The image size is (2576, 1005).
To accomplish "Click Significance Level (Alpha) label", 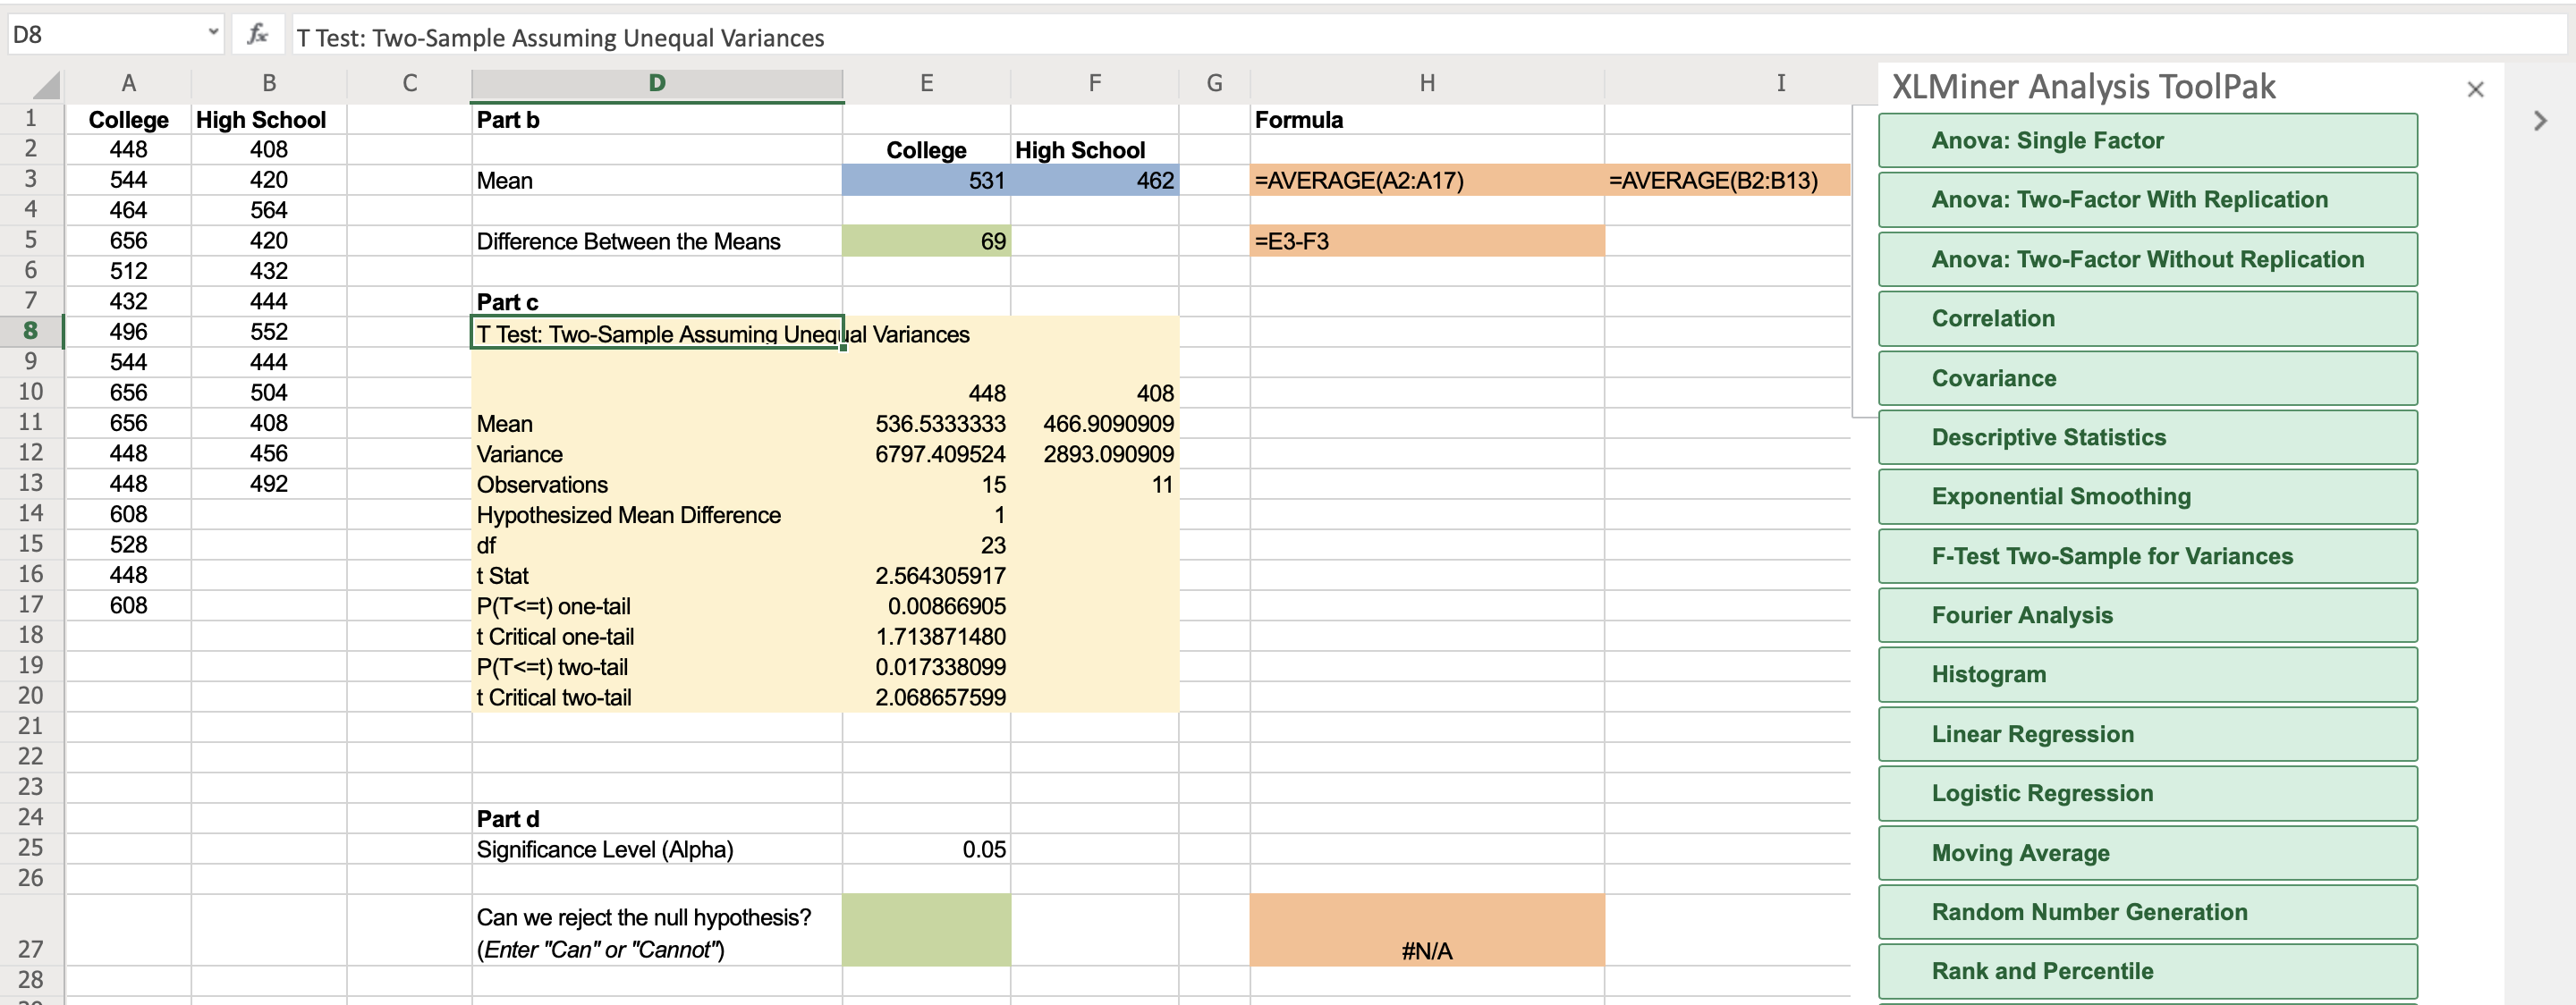I will click(x=604, y=849).
